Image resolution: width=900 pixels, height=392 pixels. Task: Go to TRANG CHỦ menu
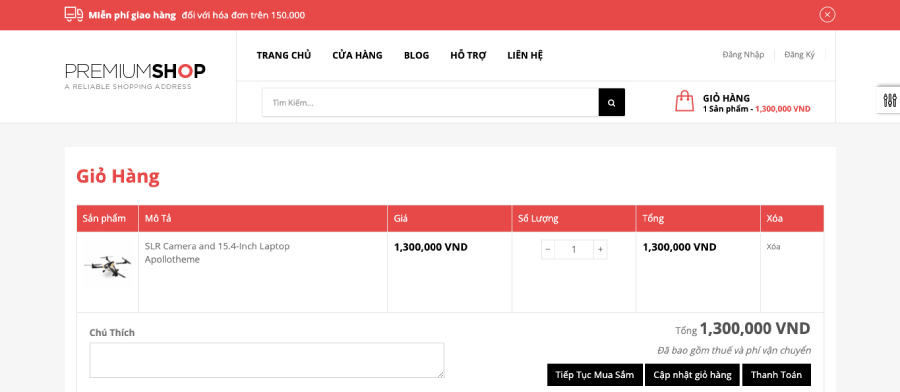284,56
